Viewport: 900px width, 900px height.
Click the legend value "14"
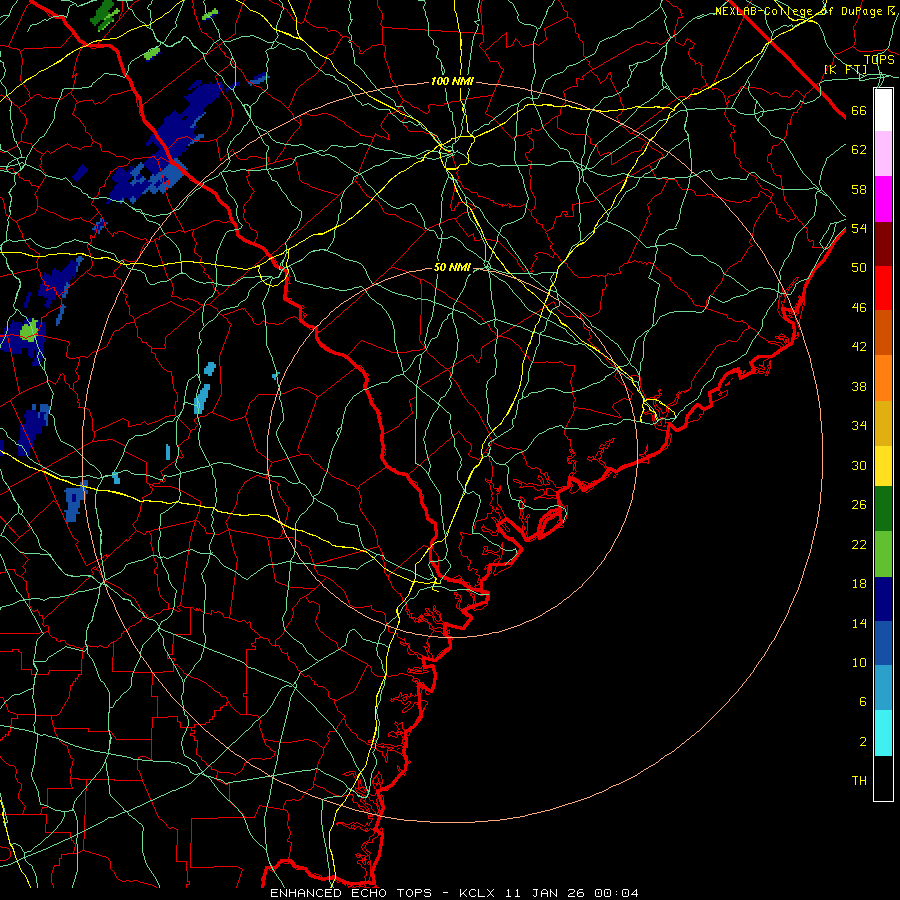(x=859, y=623)
